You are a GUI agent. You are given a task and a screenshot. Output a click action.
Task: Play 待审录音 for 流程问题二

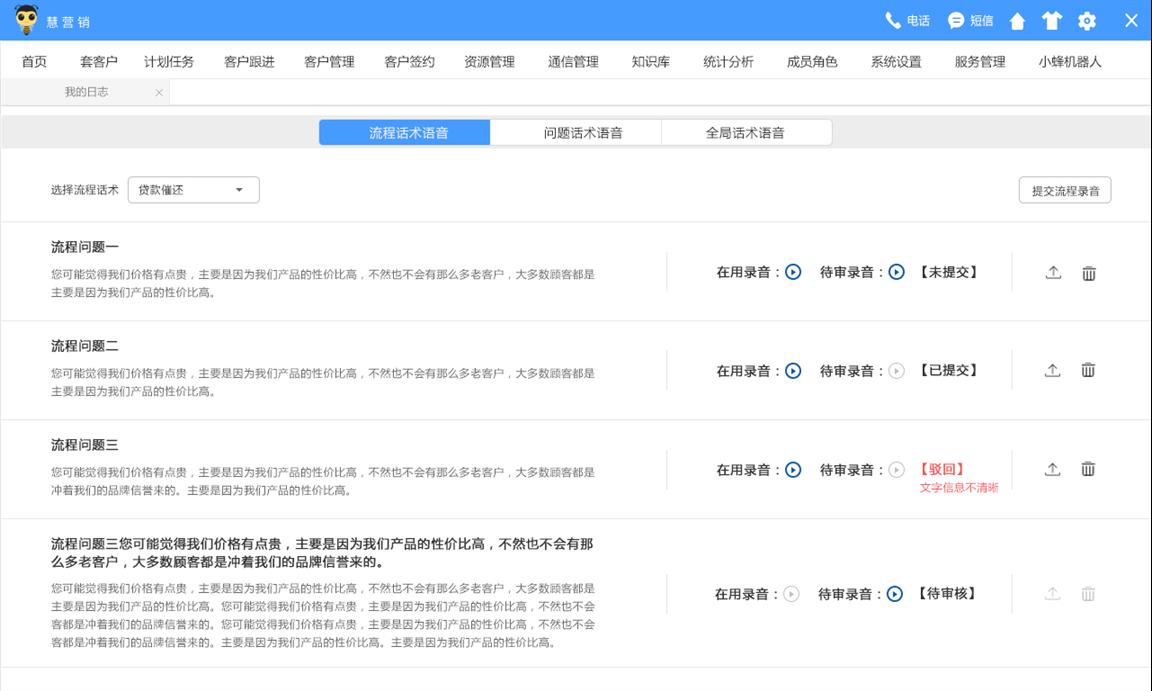[x=896, y=371]
